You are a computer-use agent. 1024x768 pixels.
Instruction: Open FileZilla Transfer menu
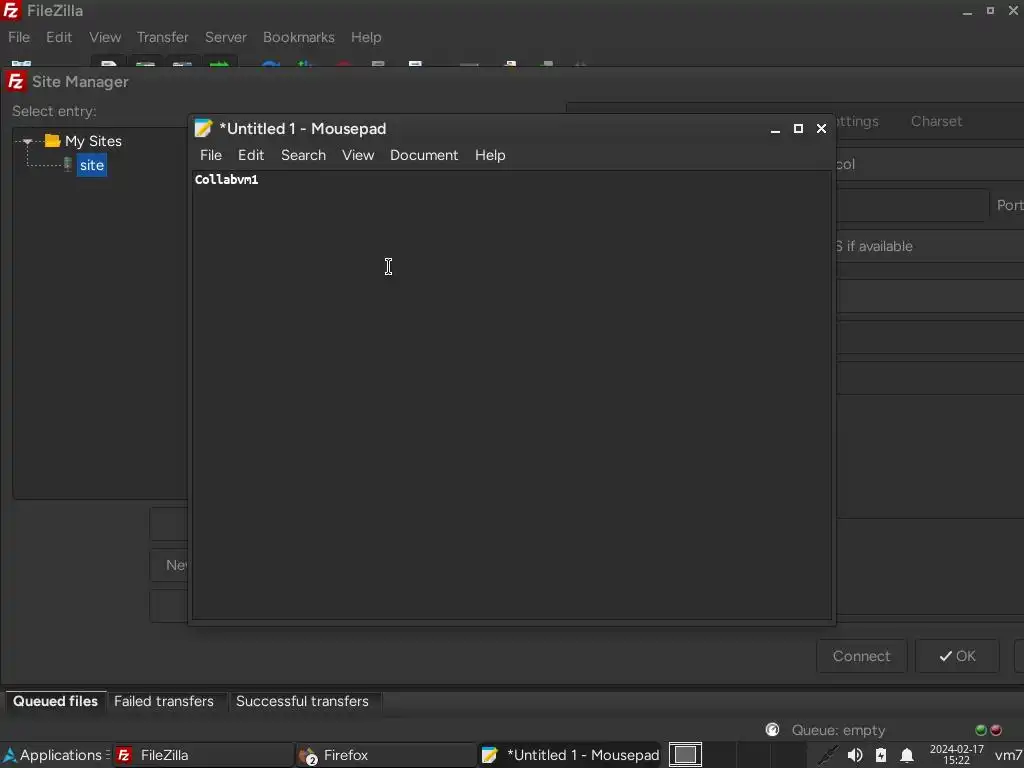pos(163,37)
